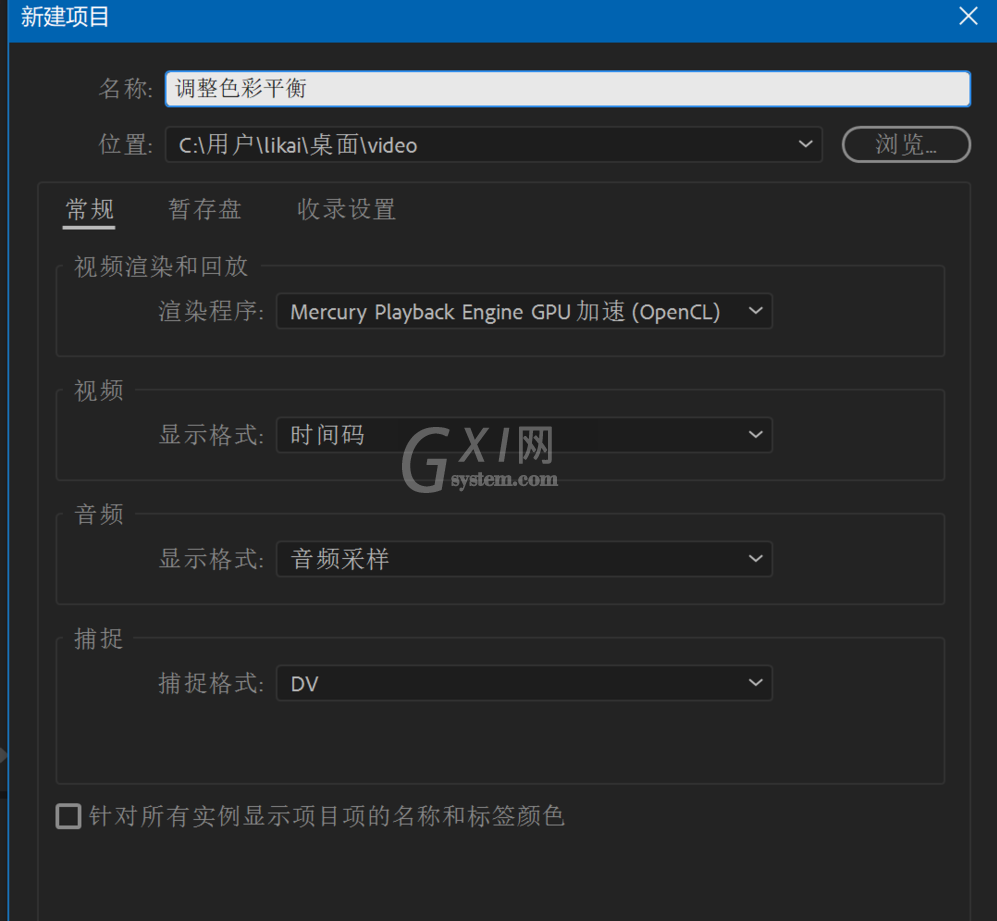Open the 渲染程序 renderer dropdown
Image resolution: width=997 pixels, height=921 pixels.
[524, 311]
